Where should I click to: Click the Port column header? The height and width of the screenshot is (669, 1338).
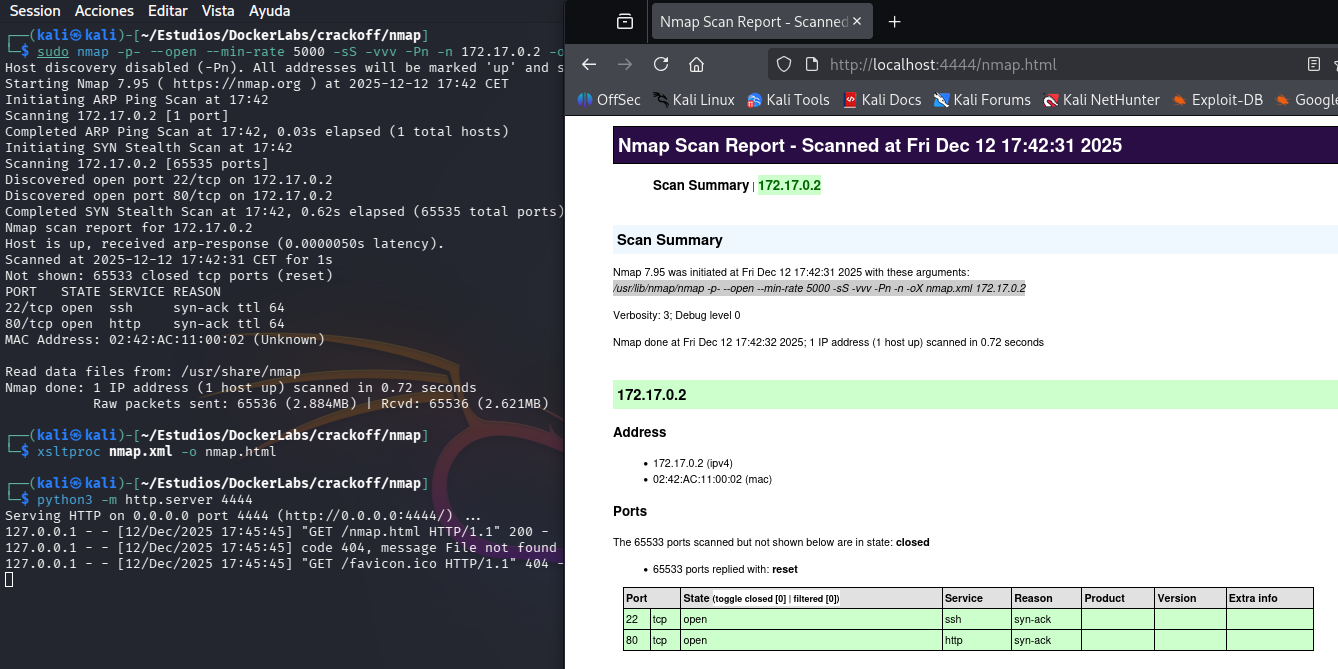pyautogui.click(x=652, y=598)
